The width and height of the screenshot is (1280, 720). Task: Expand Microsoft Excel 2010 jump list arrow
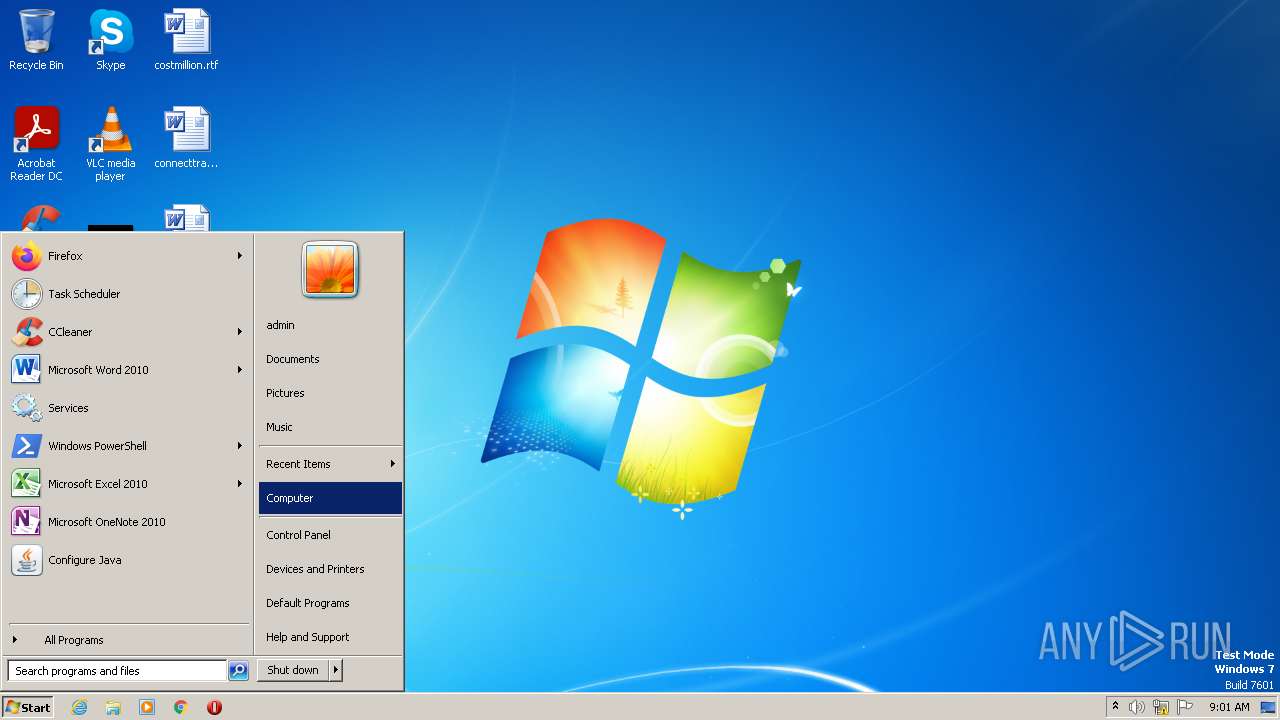click(240, 484)
